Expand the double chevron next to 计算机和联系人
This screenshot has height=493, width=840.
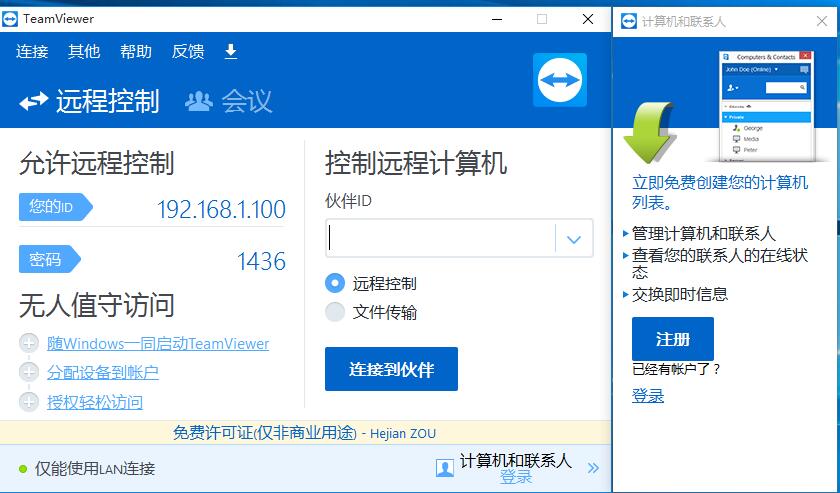point(593,467)
